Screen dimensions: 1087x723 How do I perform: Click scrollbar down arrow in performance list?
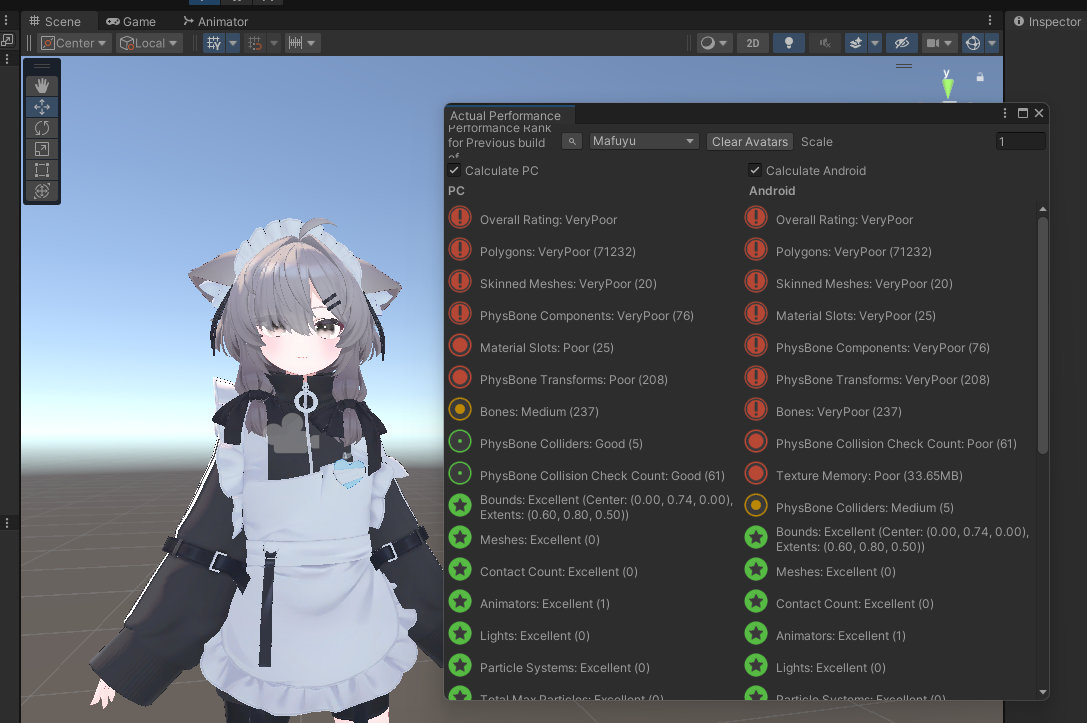(x=1043, y=692)
